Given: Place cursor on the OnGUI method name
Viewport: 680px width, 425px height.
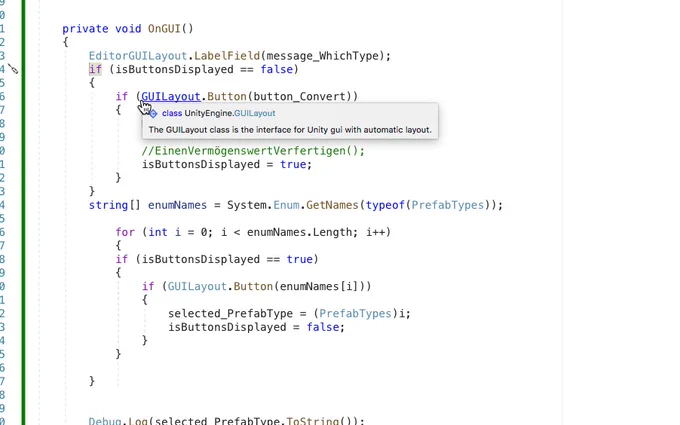Looking at the screenshot, I should (x=164, y=29).
